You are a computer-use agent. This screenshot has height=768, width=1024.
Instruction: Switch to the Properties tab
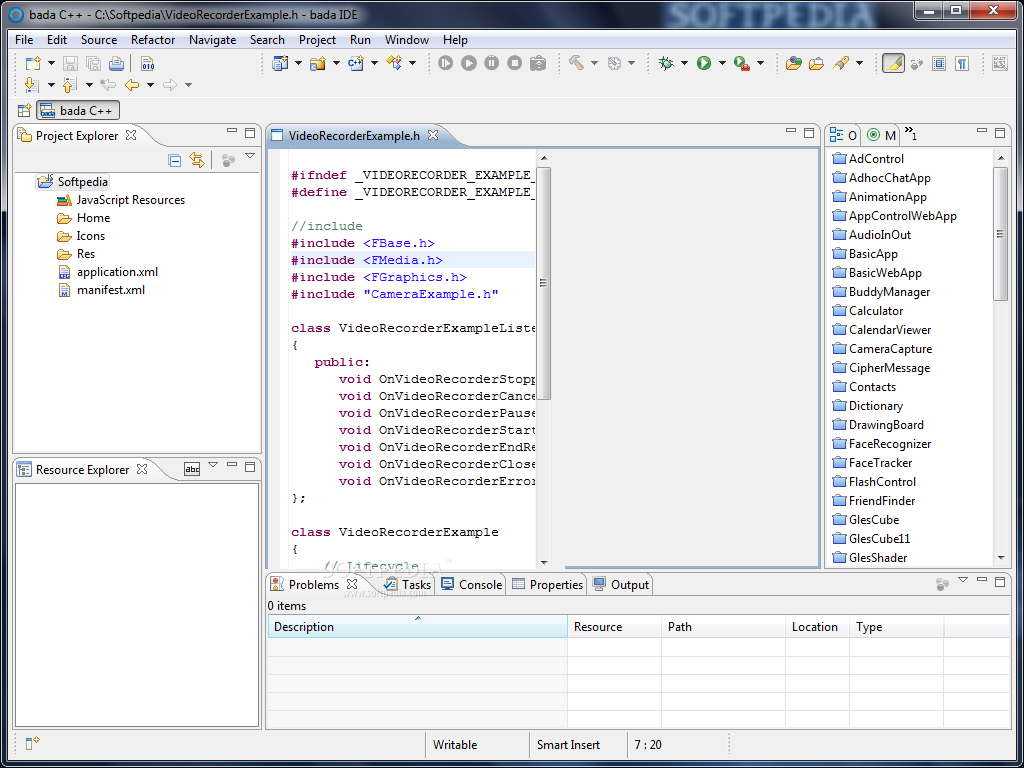547,584
